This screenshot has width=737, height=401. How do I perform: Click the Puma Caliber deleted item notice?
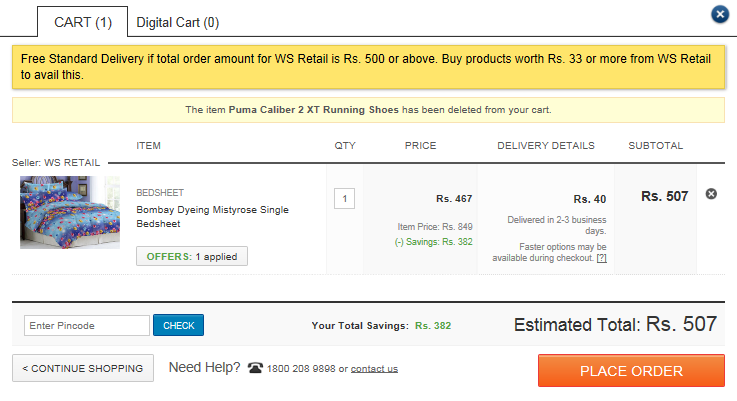pos(368,110)
